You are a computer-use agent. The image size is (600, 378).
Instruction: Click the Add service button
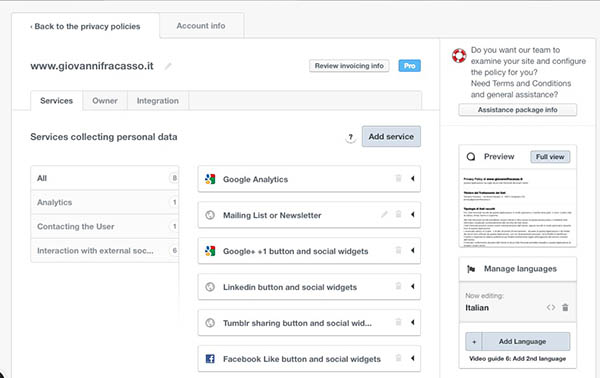coord(391,137)
